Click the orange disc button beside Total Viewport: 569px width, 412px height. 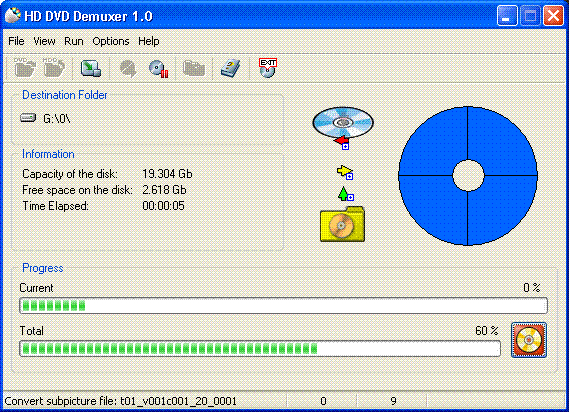[529, 340]
